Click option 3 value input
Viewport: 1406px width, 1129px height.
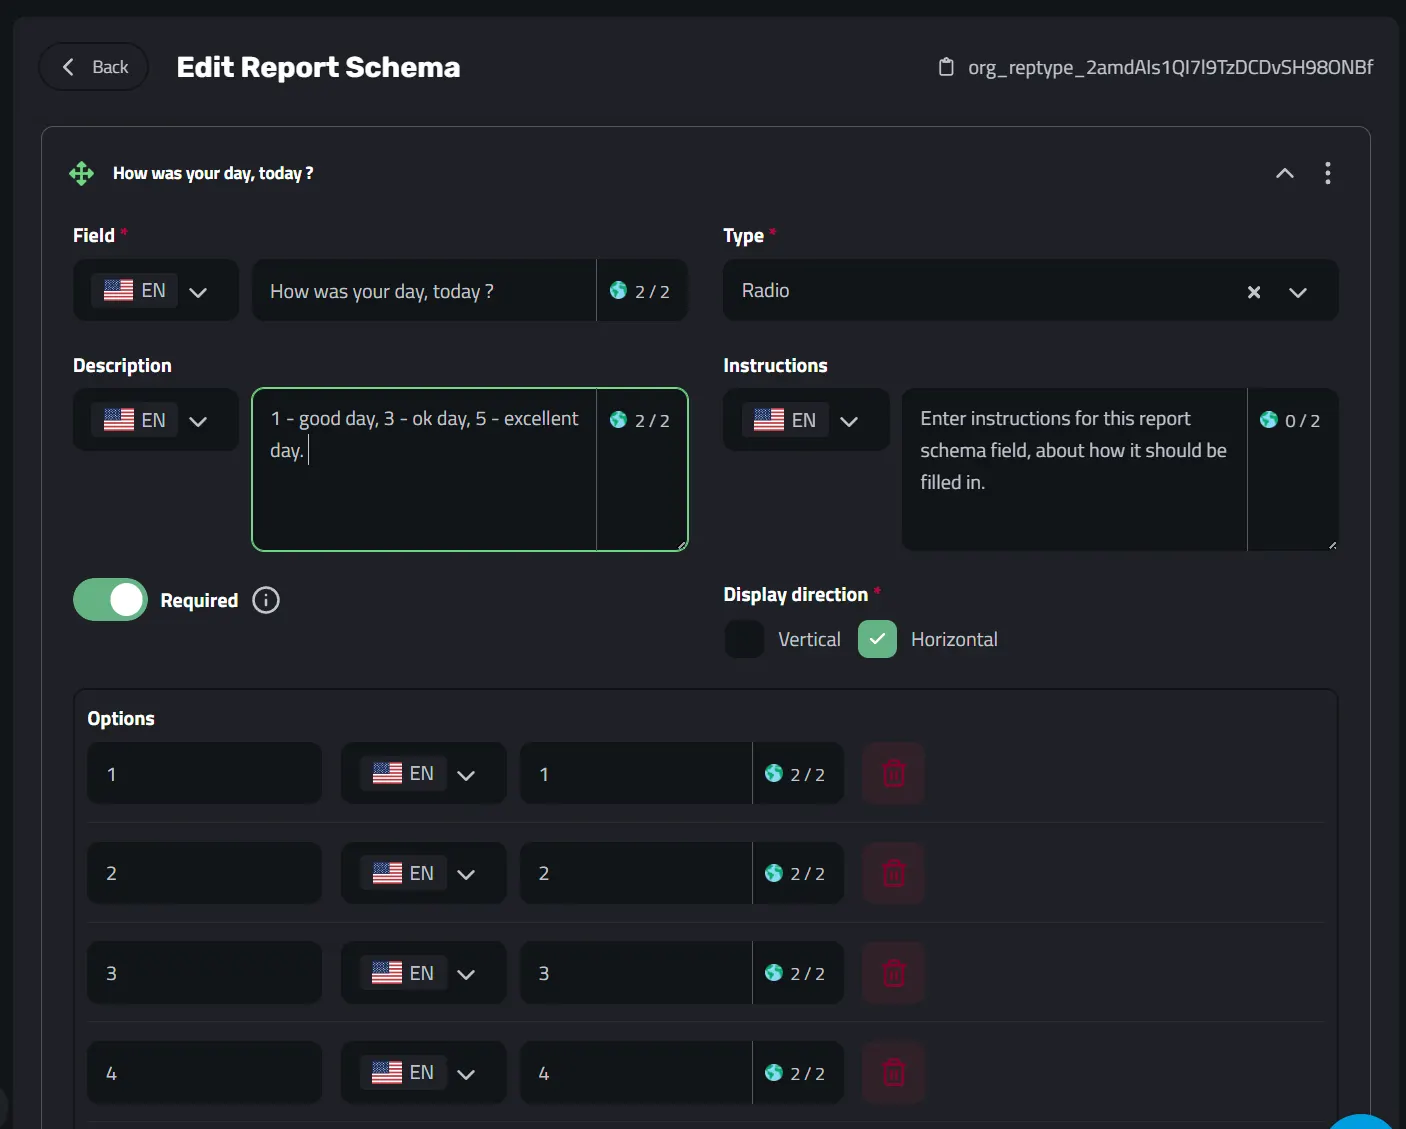tap(205, 973)
